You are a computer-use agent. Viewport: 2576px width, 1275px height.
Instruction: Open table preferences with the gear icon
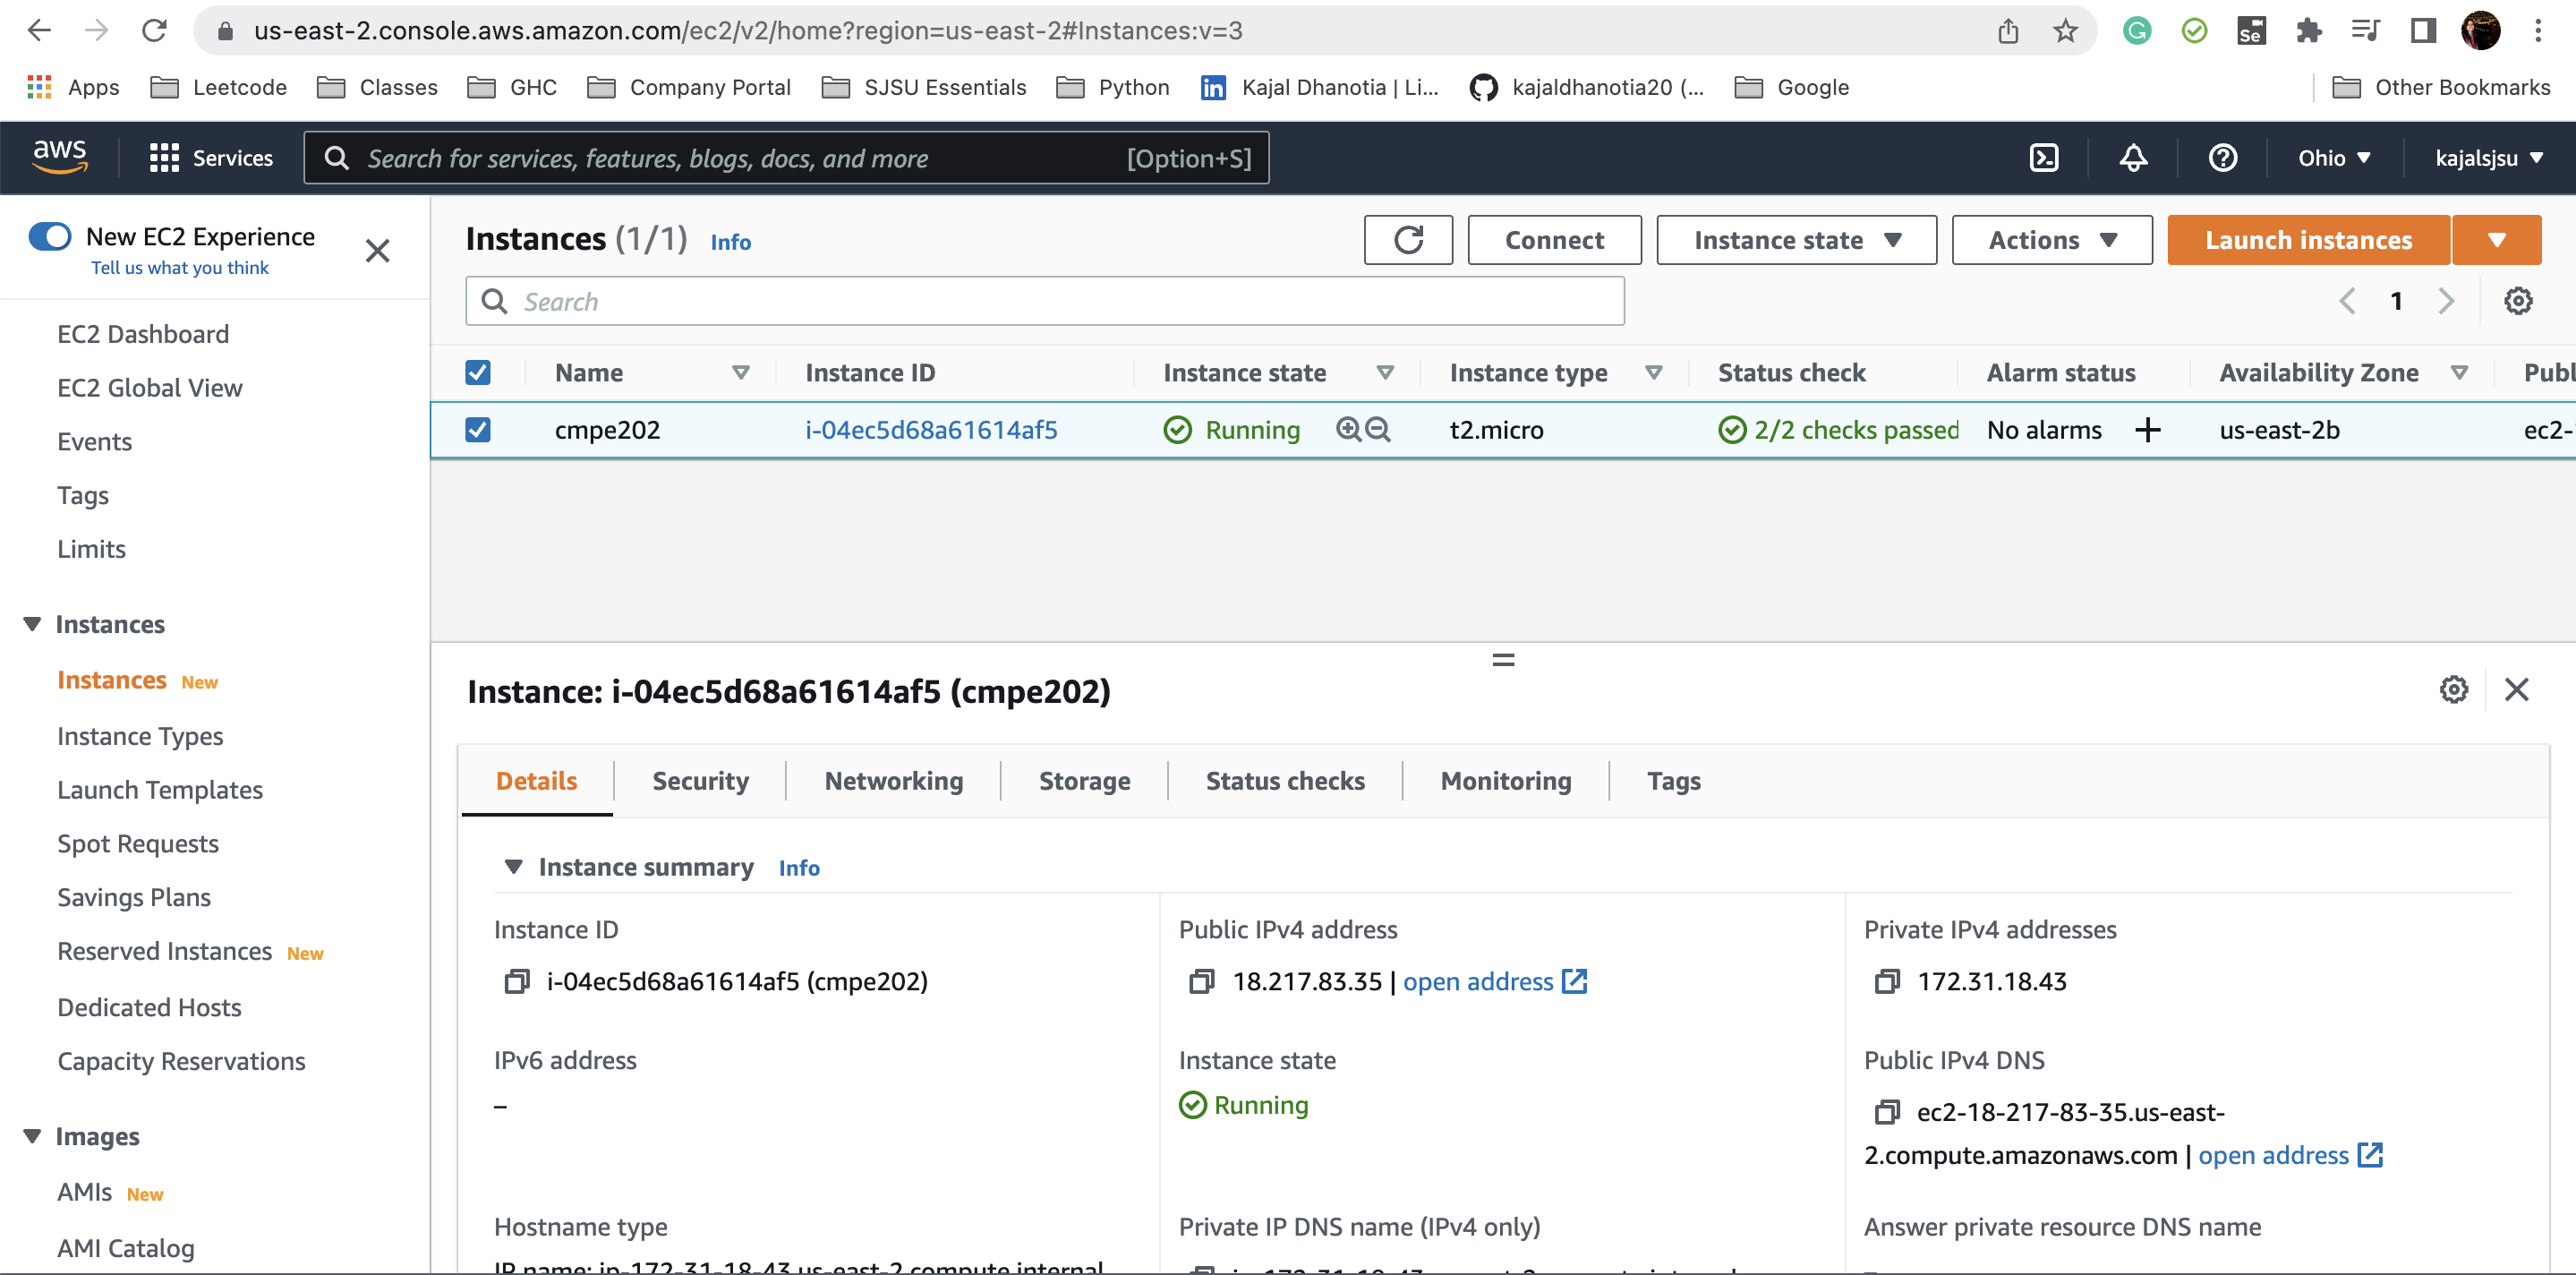2518,300
